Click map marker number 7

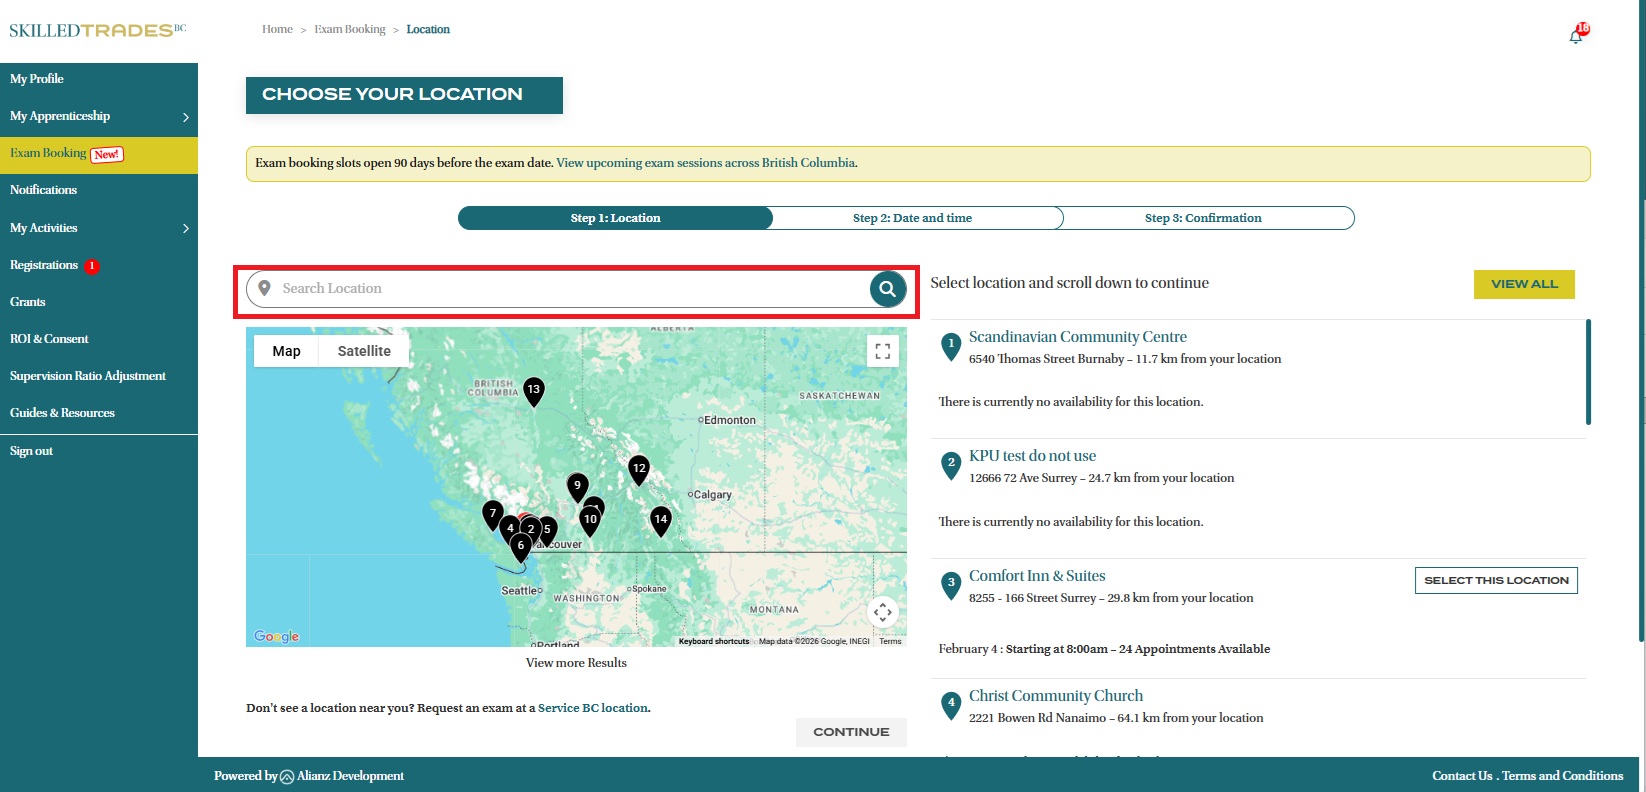[x=492, y=513]
